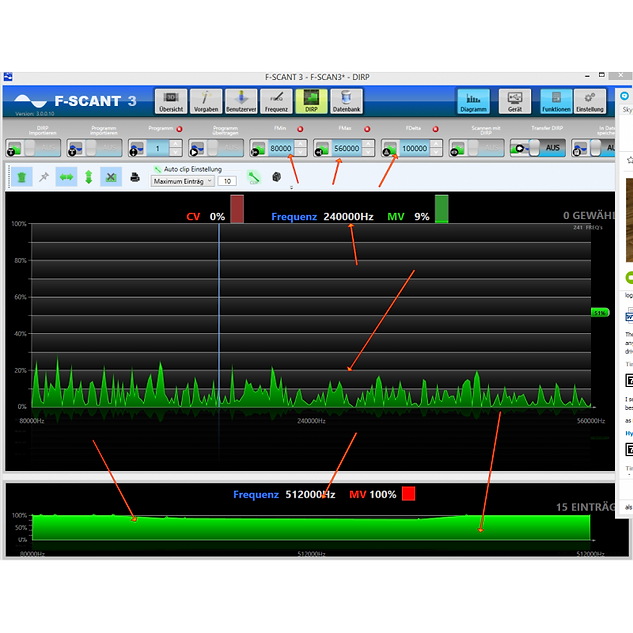Click the FDelta field showing 100000
Image resolution: width=633 pixels, height=633 pixels.
pyautogui.click(x=415, y=148)
